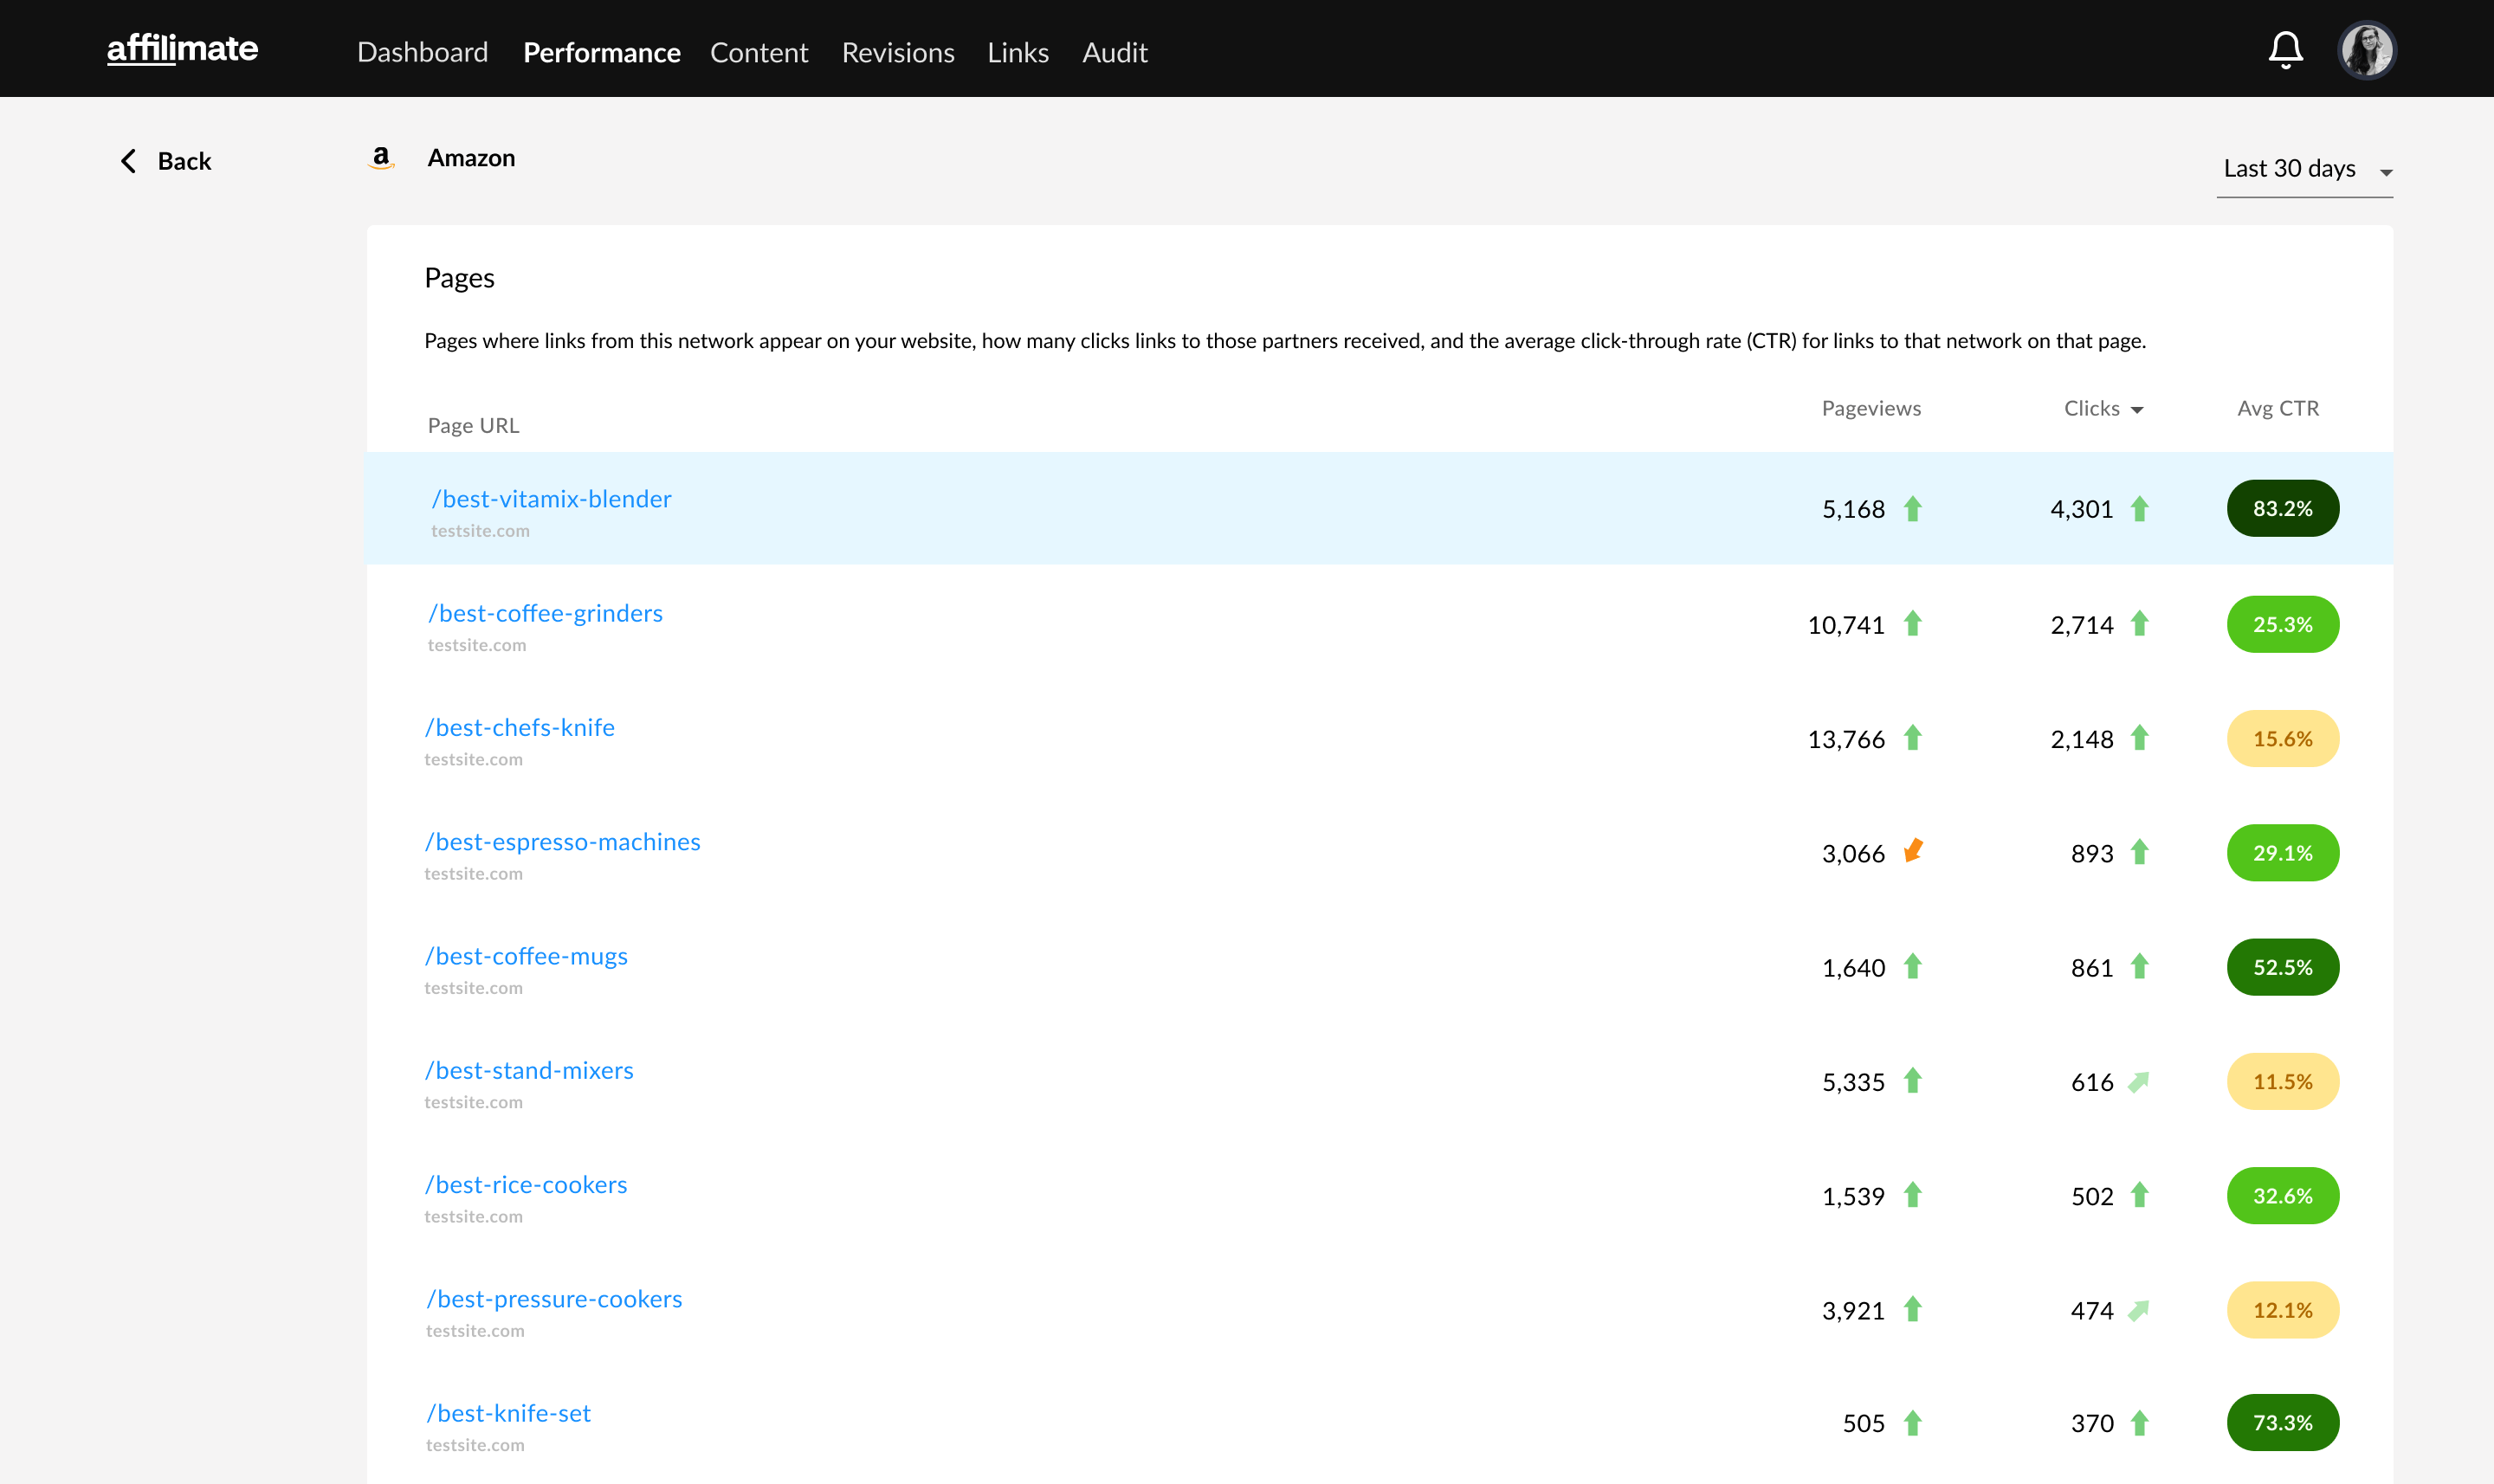The image size is (2494, 1484).
Task: Click orange down arrow for espresso machines pageviews
Action: pyautogui.click(x=1913, y=851)
